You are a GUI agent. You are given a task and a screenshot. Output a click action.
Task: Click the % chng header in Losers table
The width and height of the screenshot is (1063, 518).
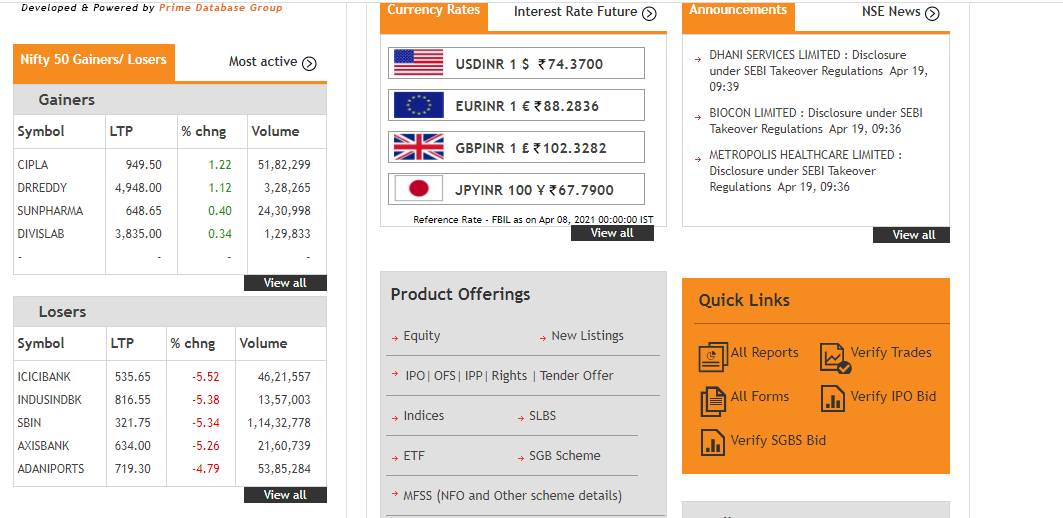point(193,344)
